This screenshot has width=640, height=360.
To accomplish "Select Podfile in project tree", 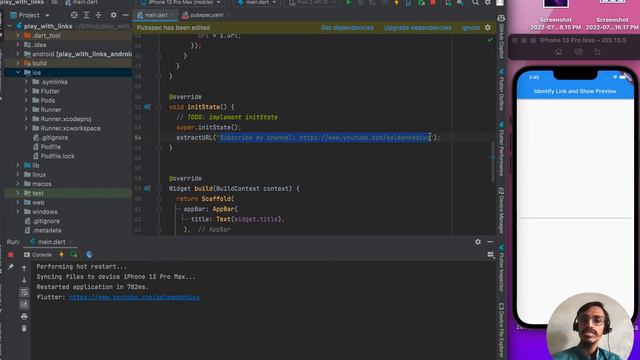I will 50,147.
